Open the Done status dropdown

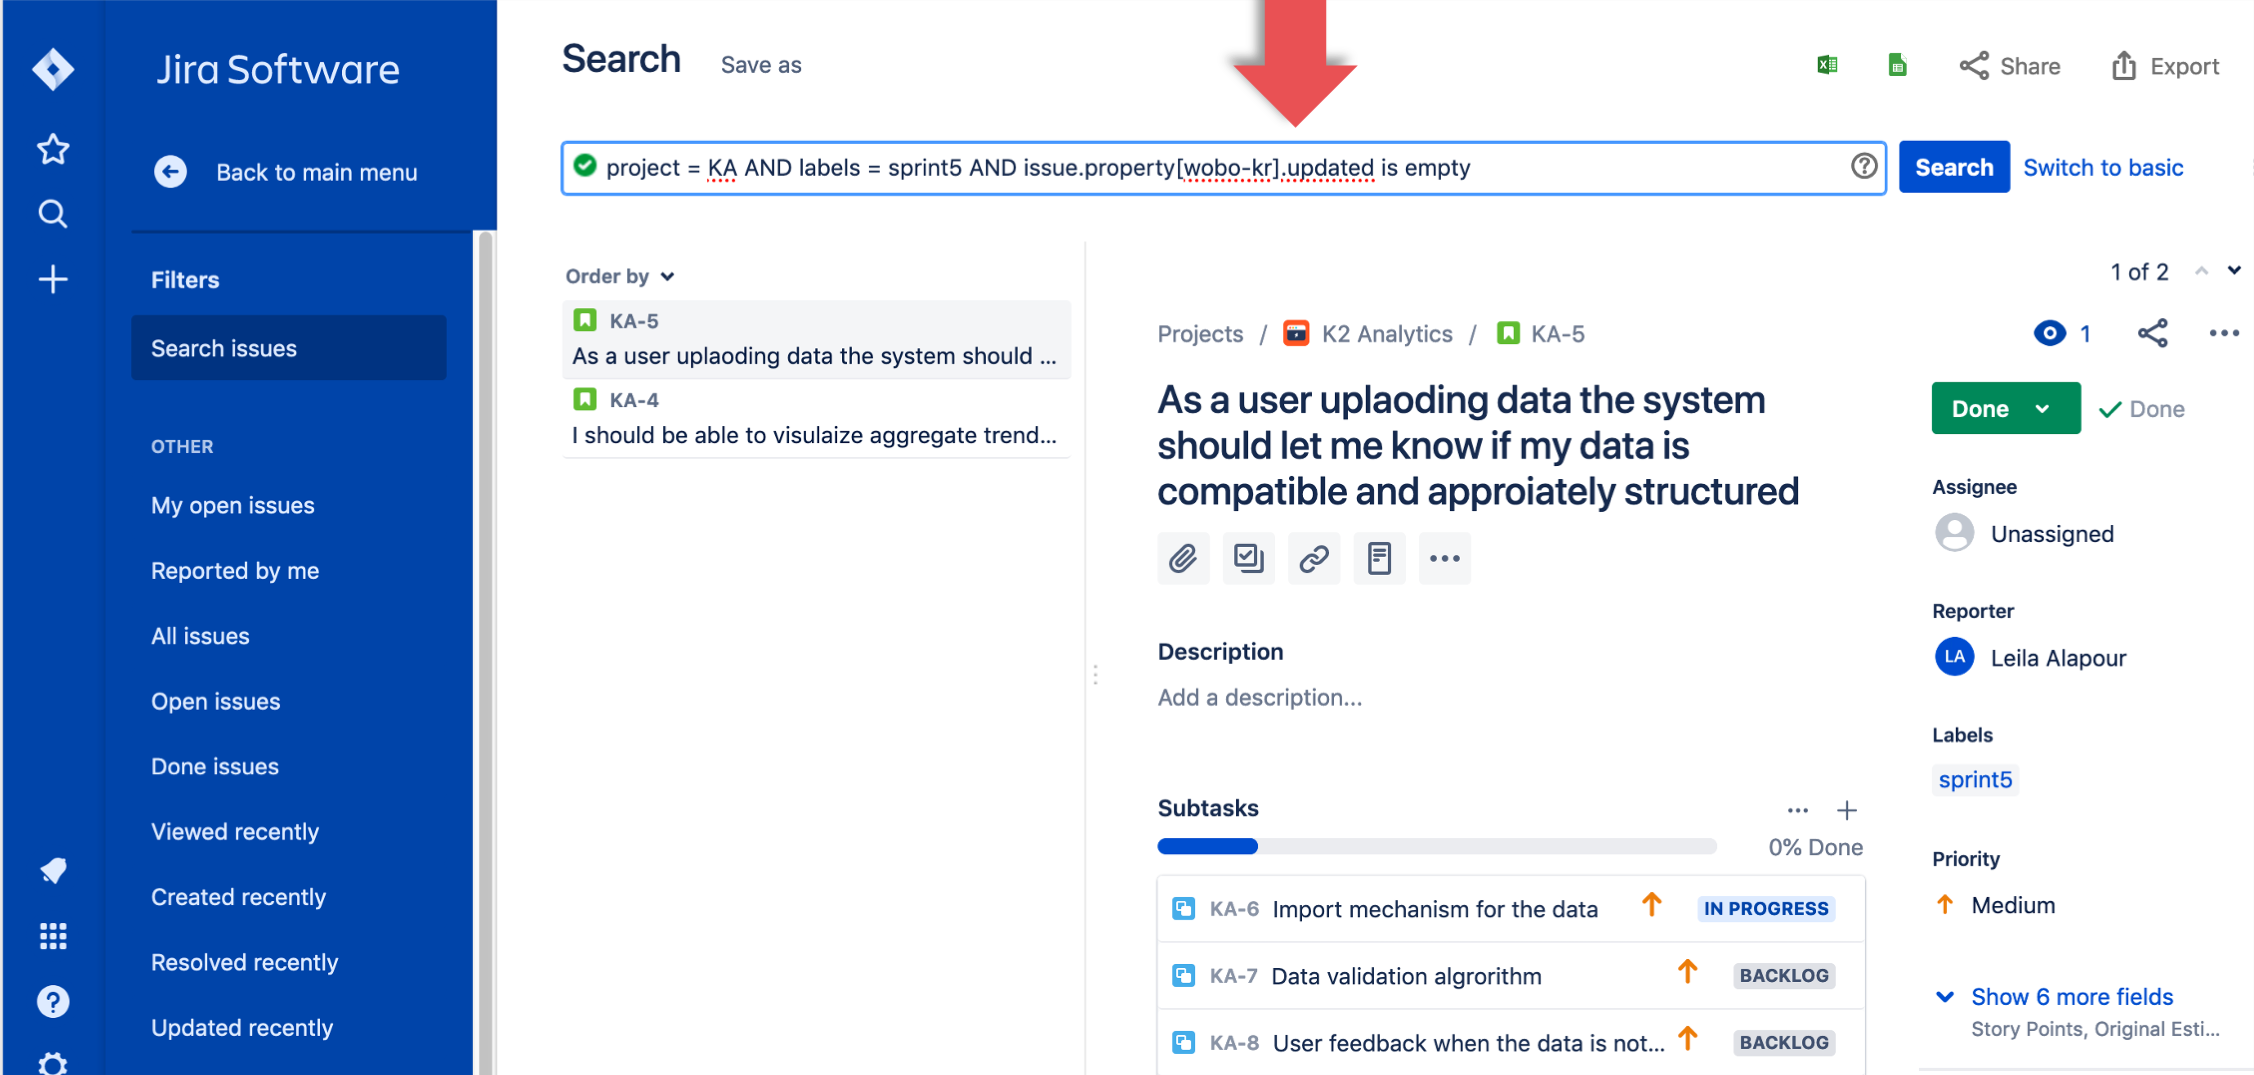(2005, 408)
